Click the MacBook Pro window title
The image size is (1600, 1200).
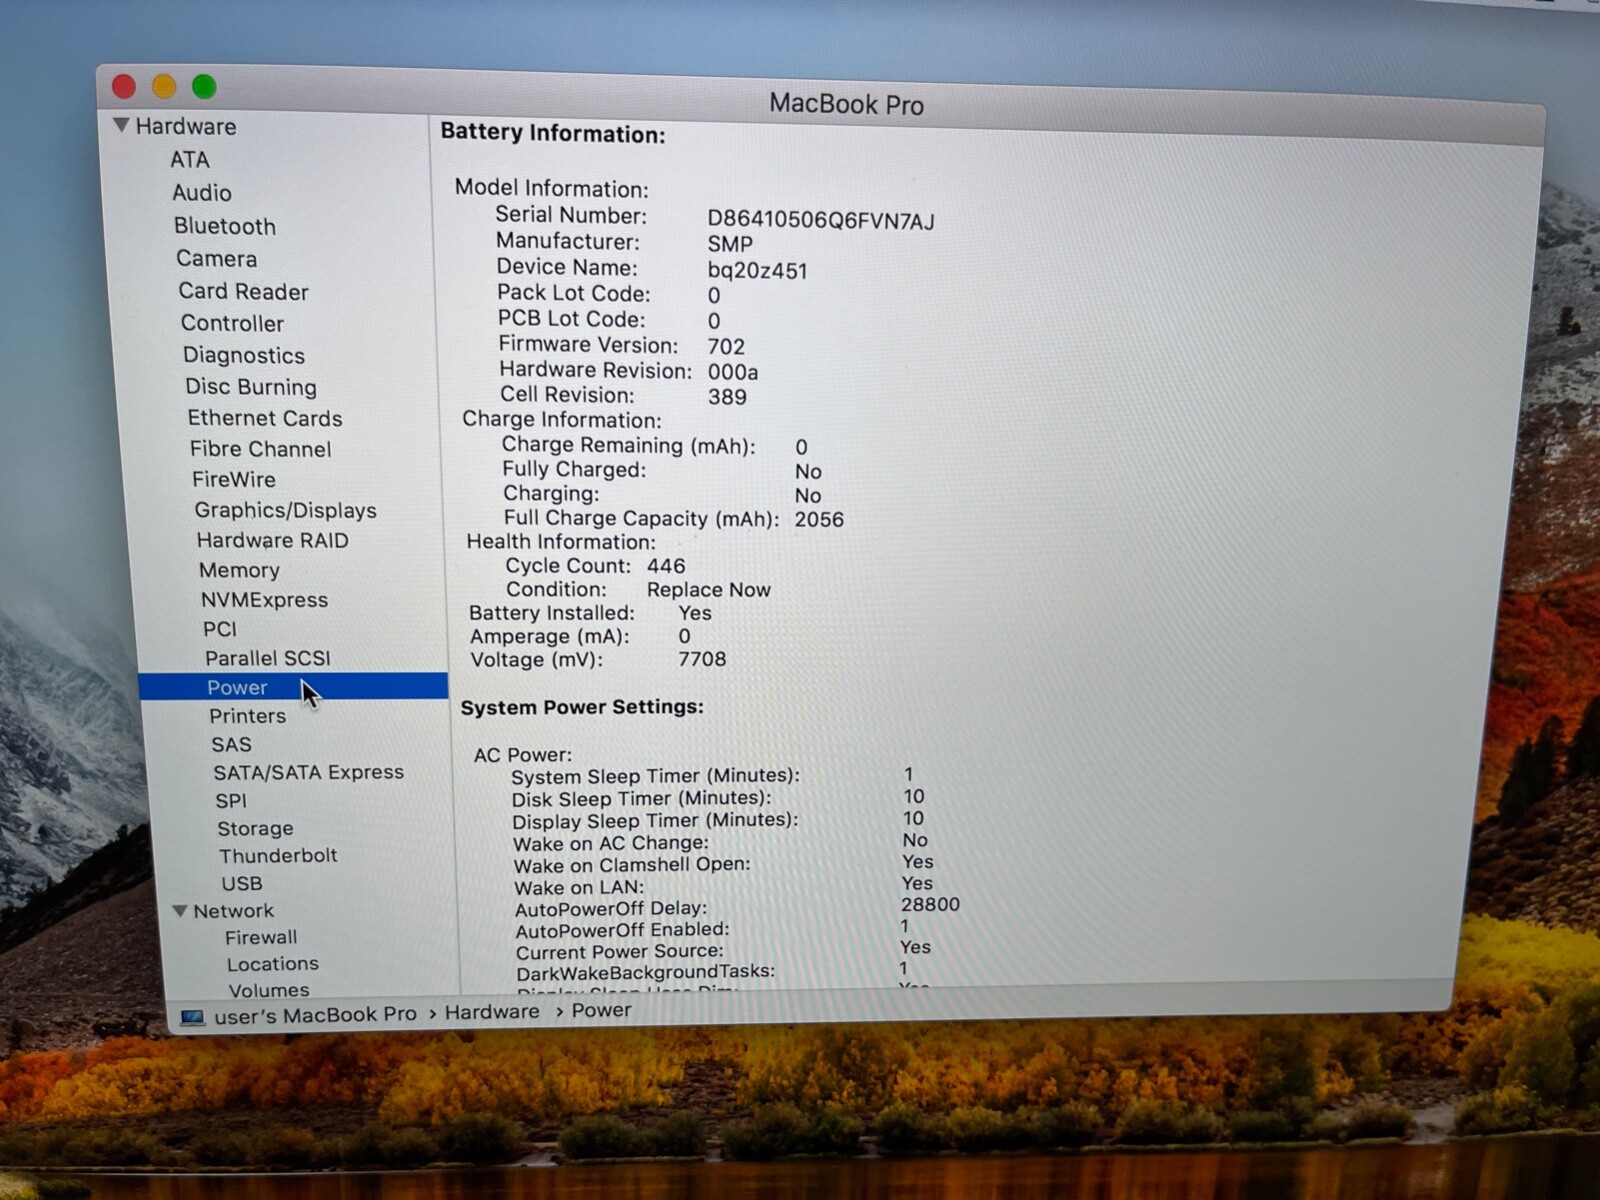click(x=846, y=104)
